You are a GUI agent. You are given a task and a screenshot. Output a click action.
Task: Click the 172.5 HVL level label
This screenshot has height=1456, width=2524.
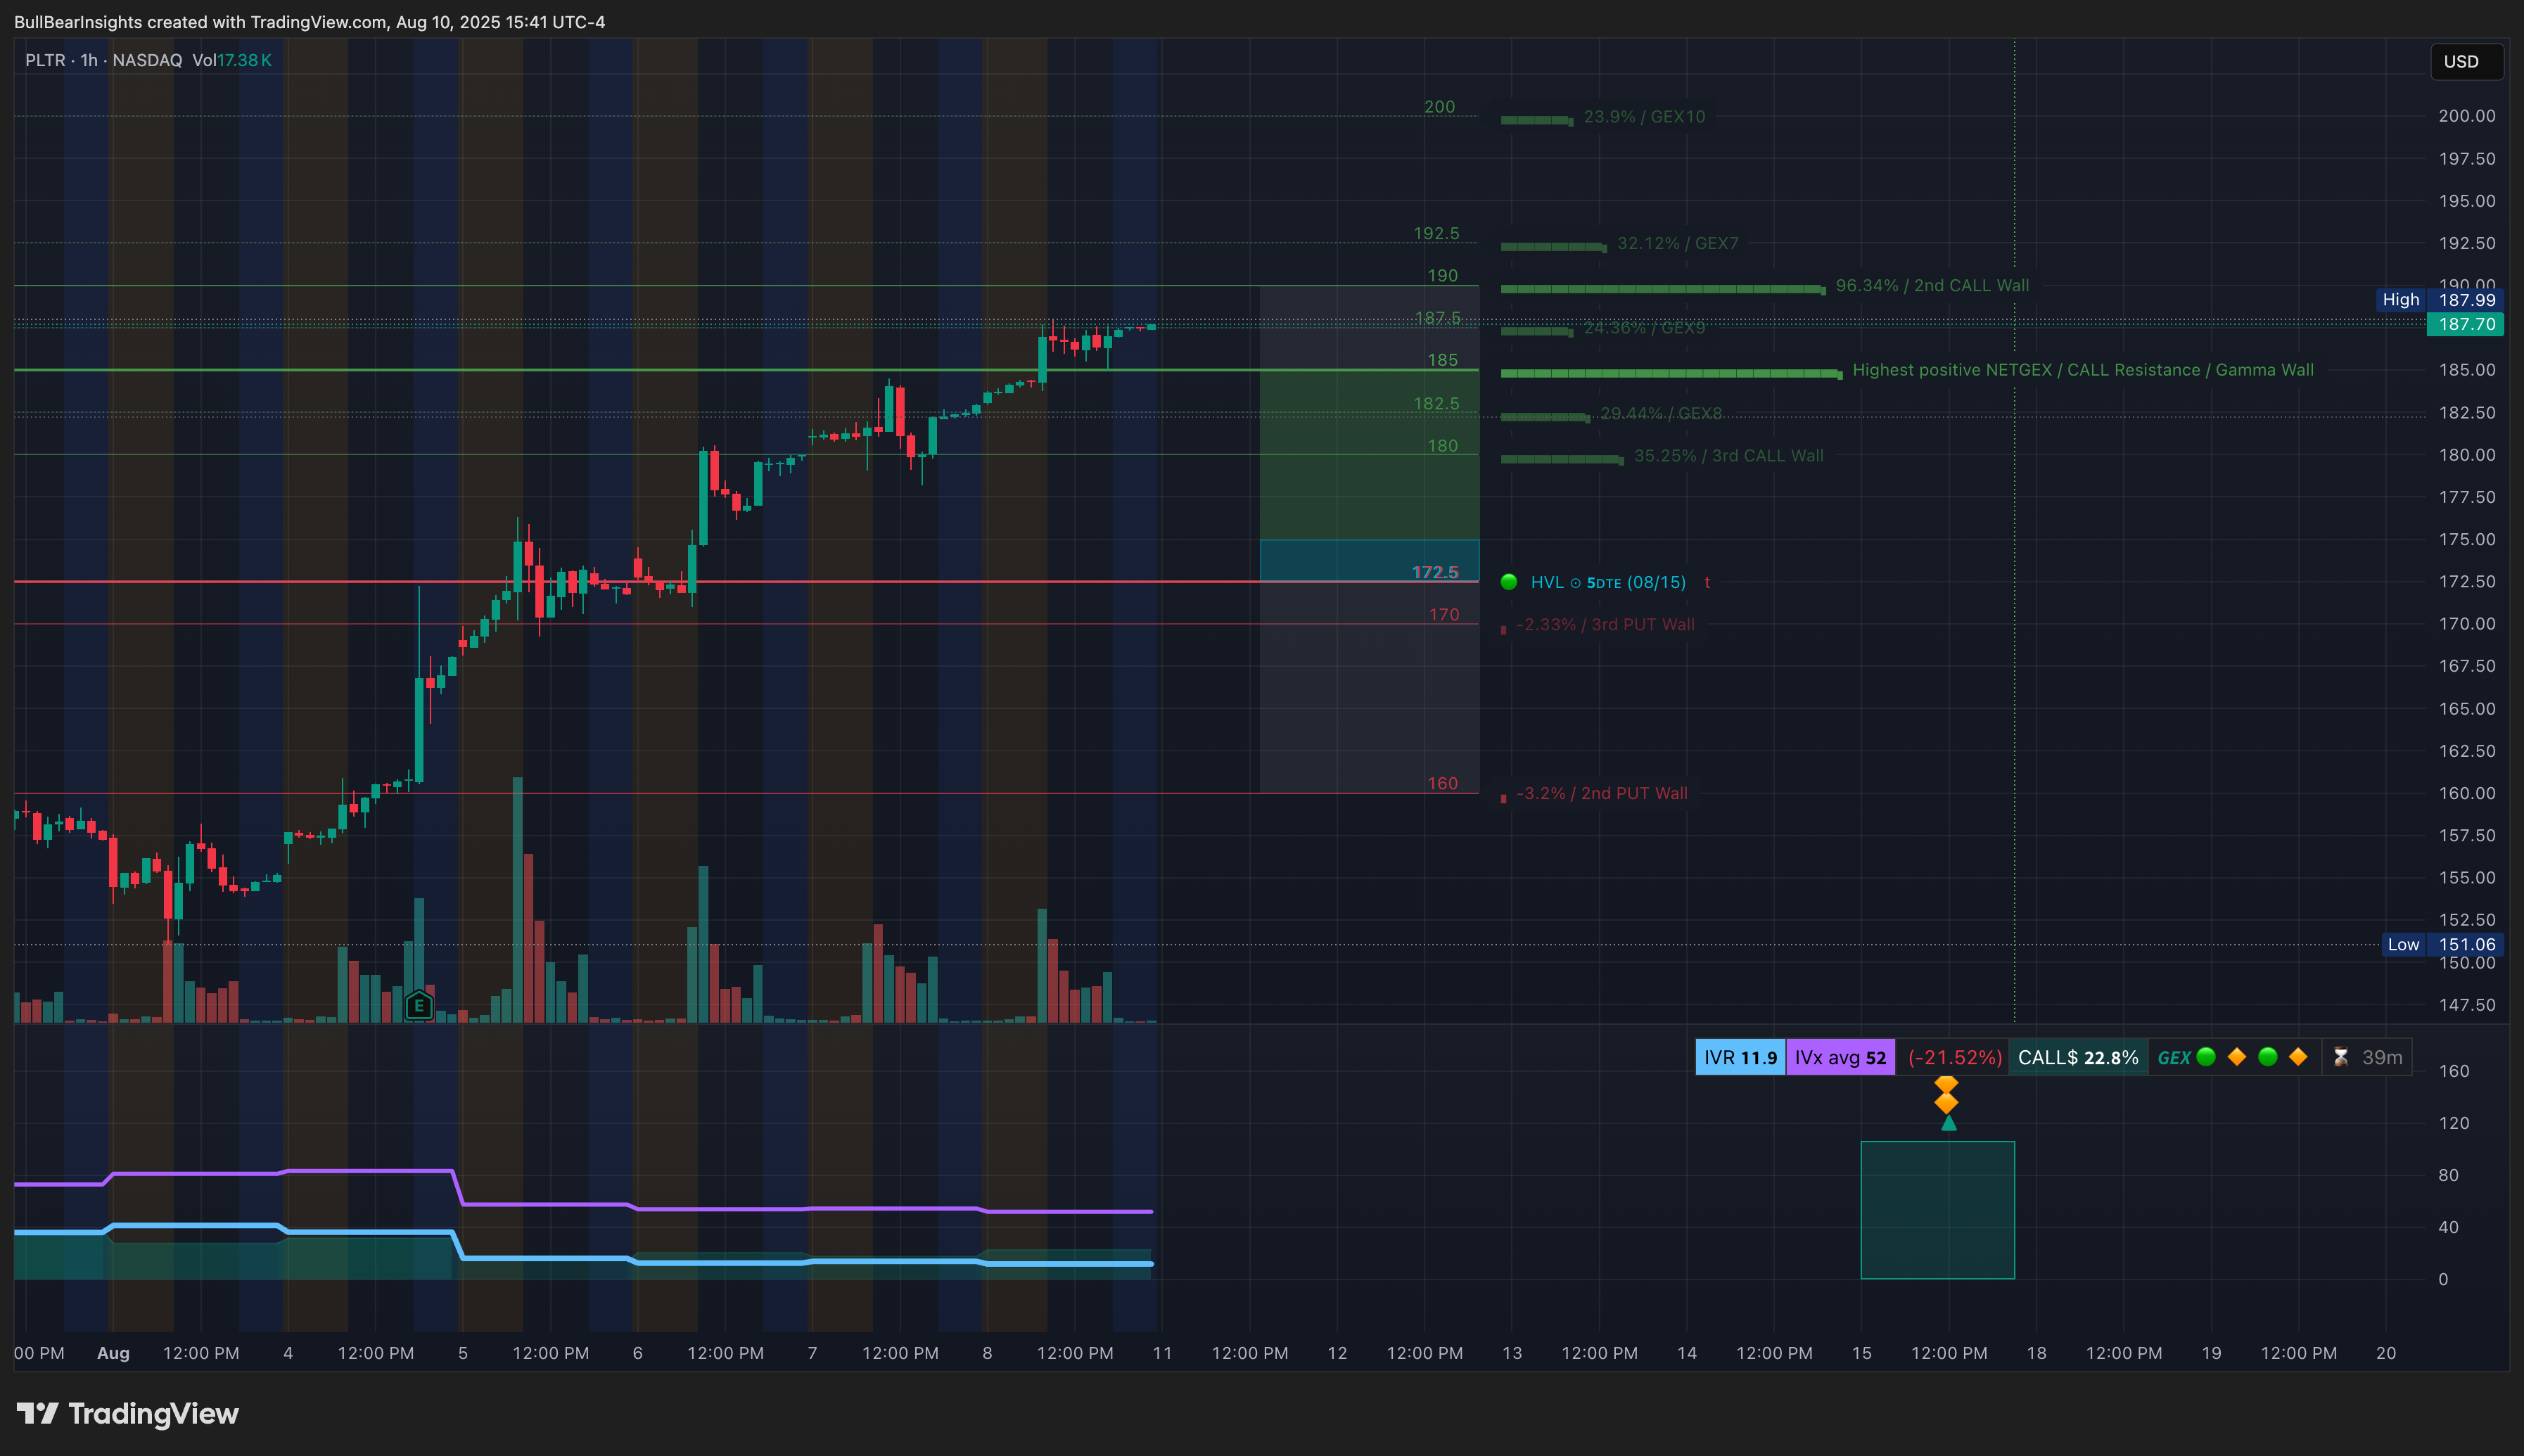click(x=1435, y=572)
